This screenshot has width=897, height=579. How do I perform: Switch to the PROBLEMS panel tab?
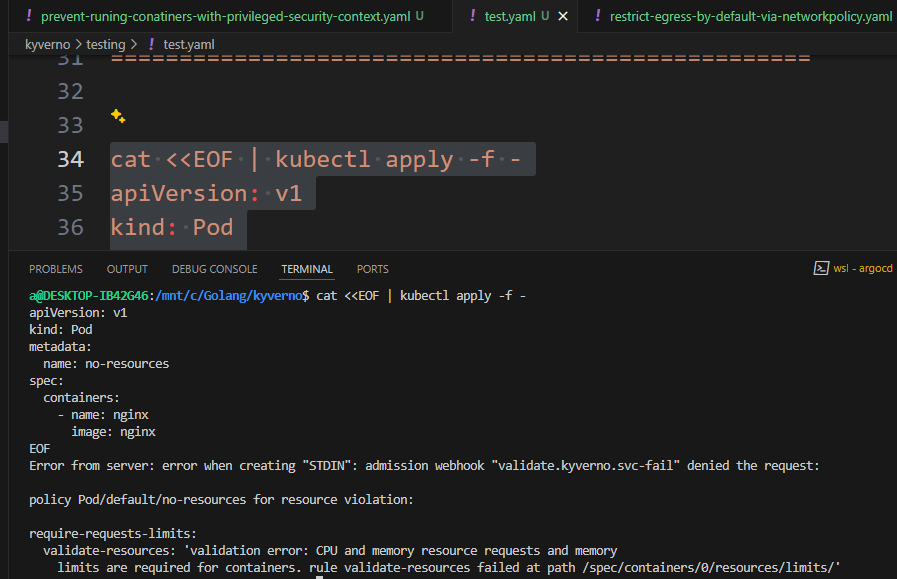tap(55, 268)
